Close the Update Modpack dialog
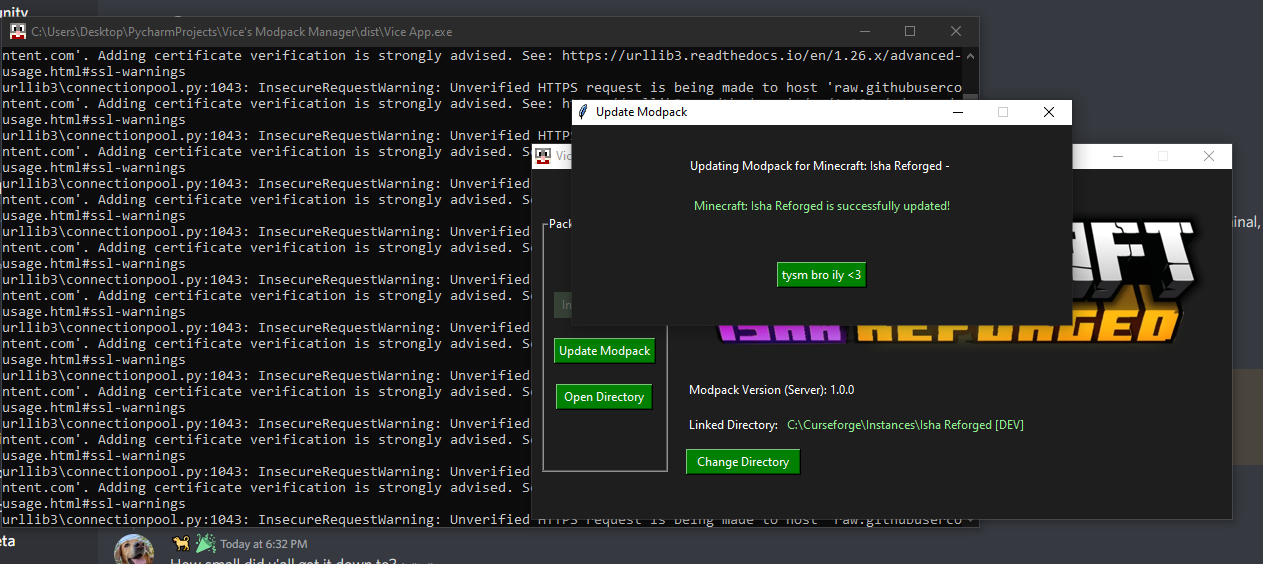 click(1048, 112)
